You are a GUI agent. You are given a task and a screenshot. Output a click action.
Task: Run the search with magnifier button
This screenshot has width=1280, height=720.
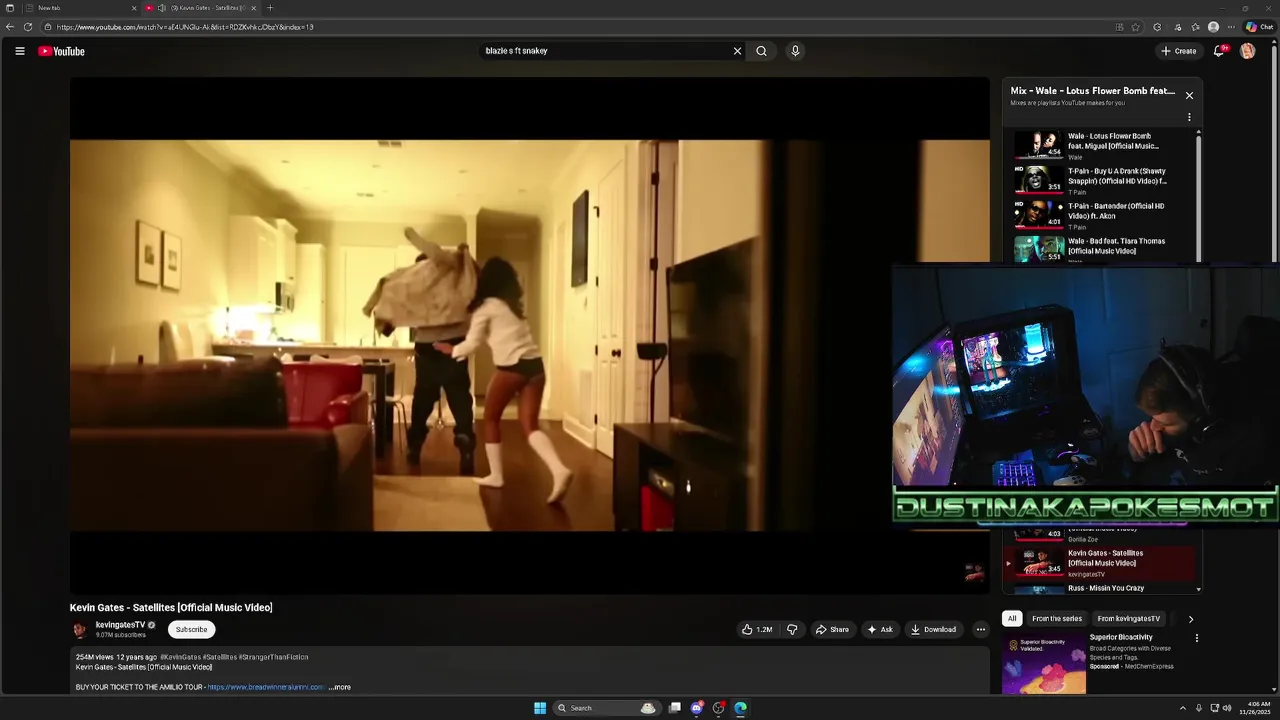coord(762,51)
